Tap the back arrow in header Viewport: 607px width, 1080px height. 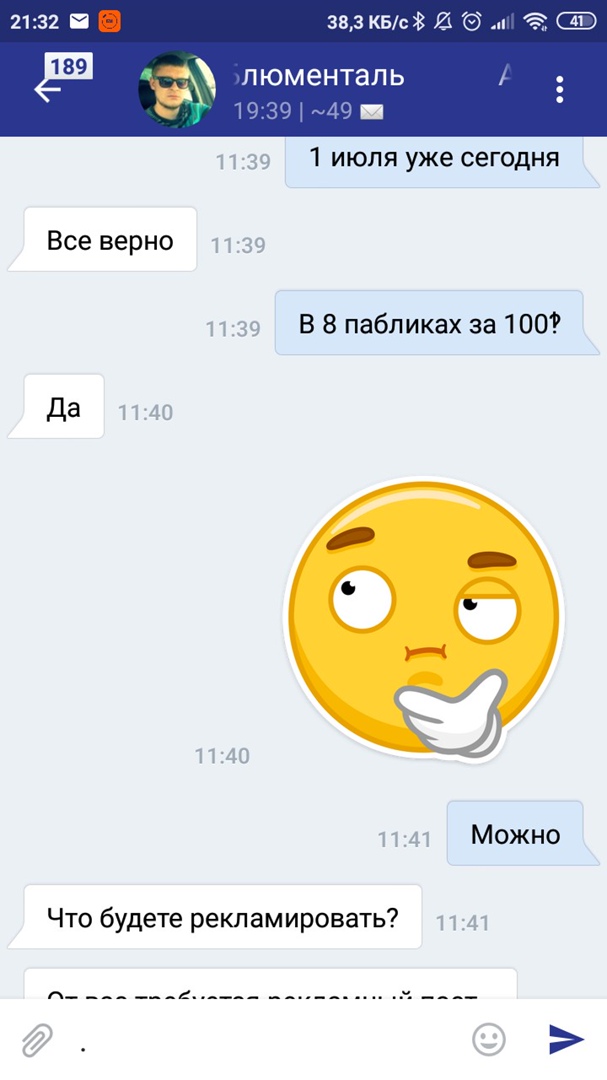click(x=47, y=90)
